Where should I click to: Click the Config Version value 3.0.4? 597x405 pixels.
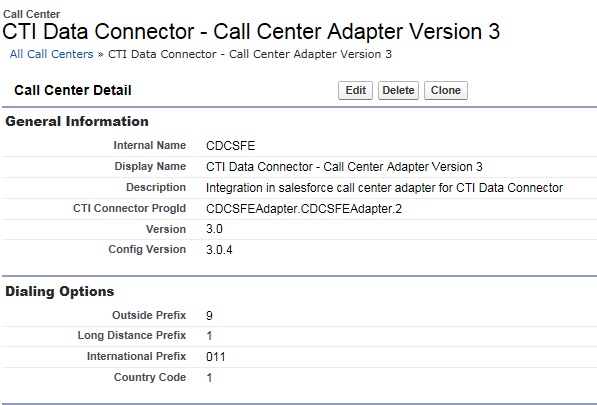tap(219, 250)
